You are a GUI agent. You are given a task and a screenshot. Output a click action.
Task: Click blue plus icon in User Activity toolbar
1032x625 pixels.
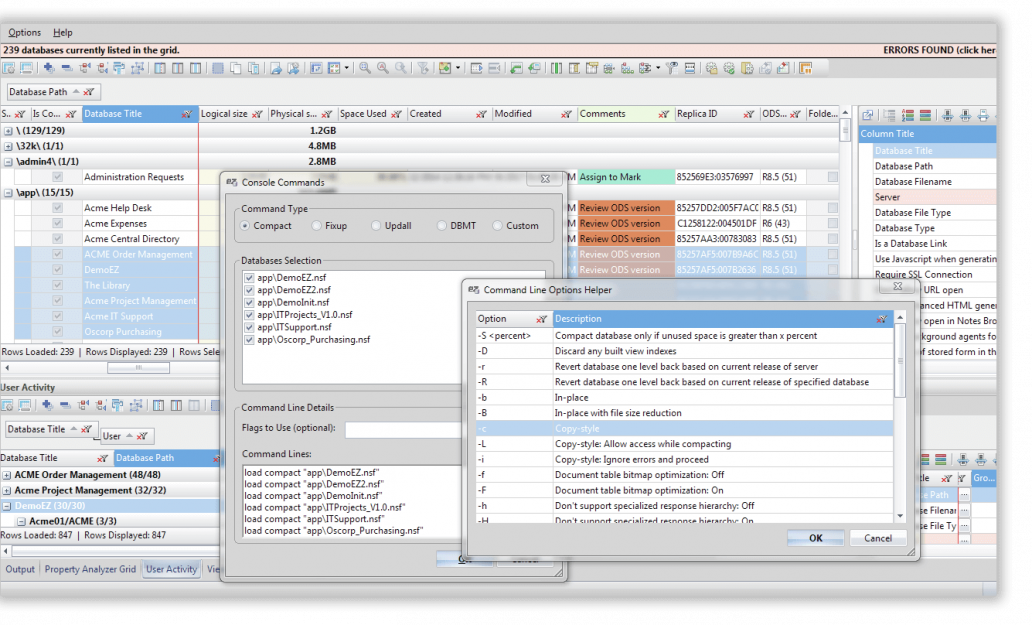coord(47,405)
